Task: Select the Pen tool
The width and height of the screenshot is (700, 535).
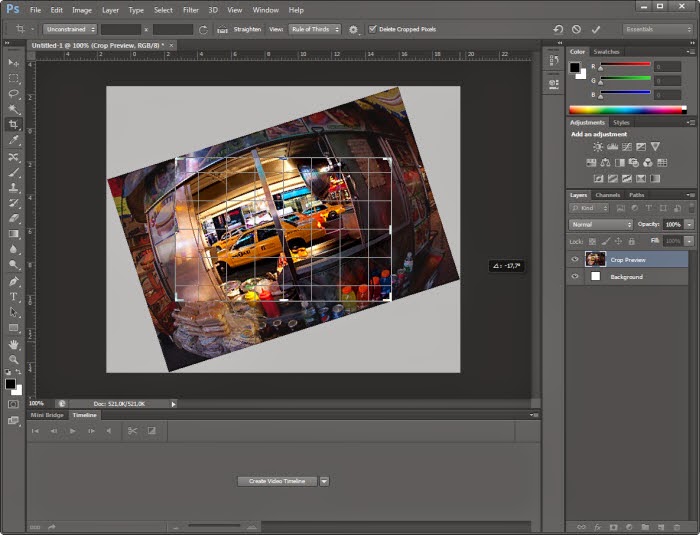Action: click(13, 281)
